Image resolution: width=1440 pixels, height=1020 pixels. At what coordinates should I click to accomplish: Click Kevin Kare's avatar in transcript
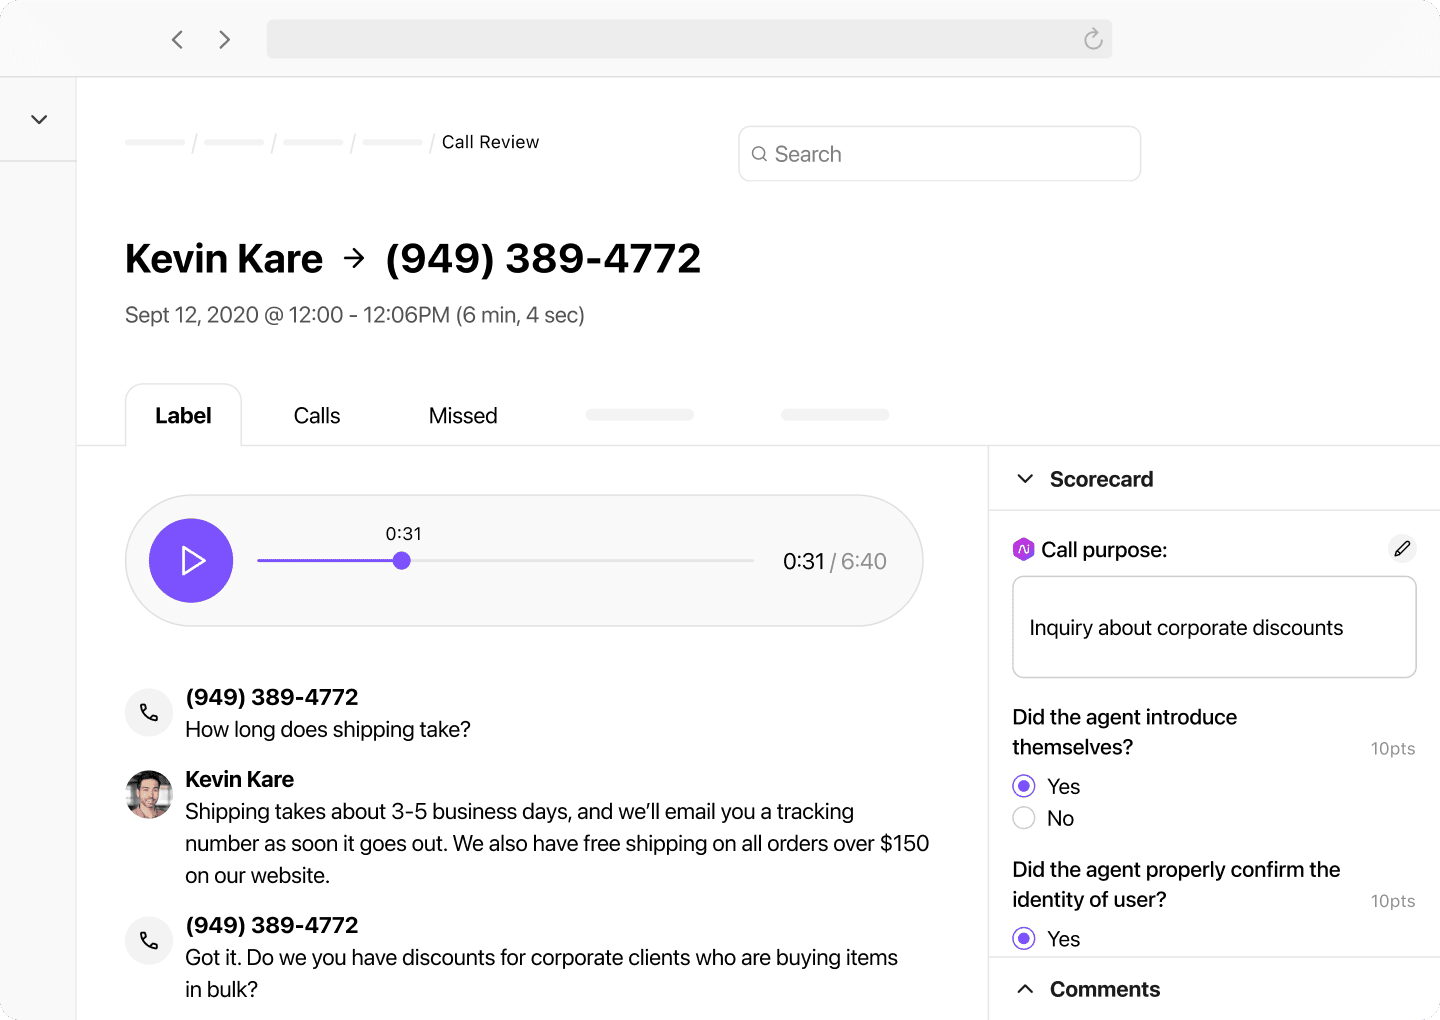[149, 794]
